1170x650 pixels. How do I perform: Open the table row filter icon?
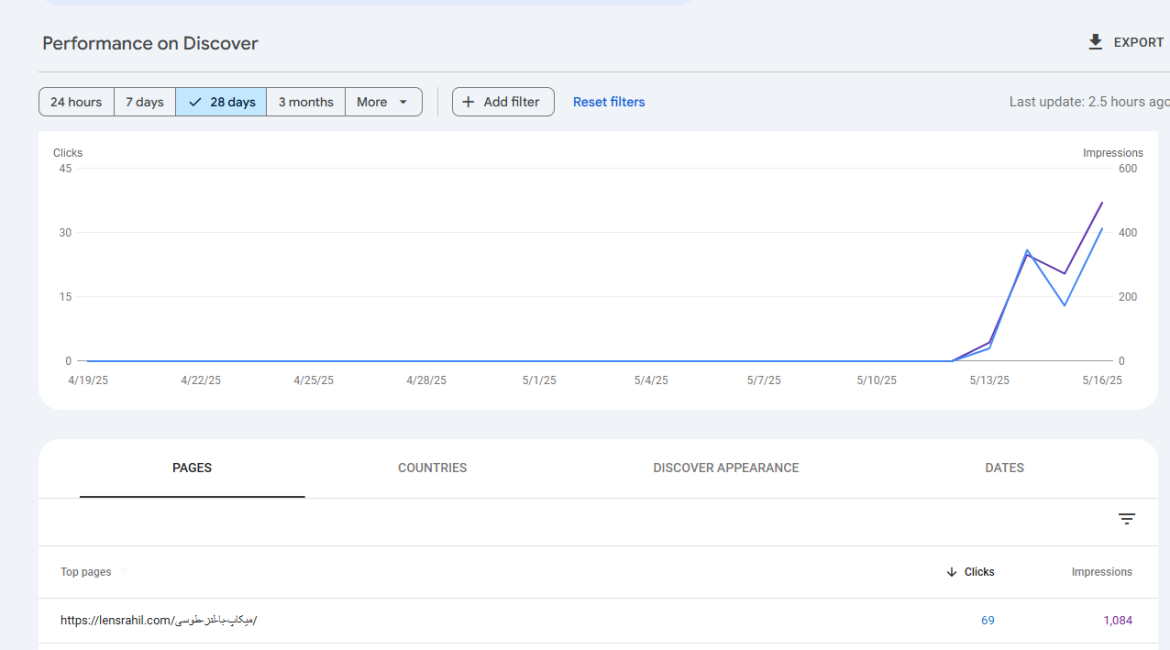[1126, 519]
